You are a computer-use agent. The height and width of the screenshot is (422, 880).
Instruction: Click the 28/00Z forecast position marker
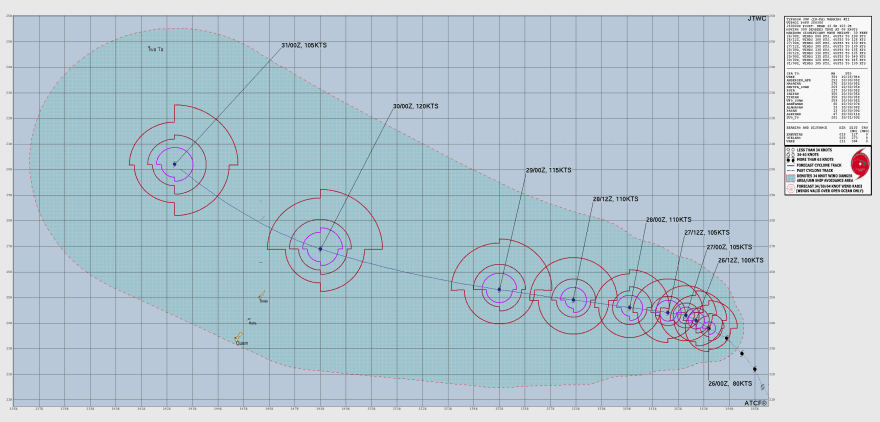[630, 308]
